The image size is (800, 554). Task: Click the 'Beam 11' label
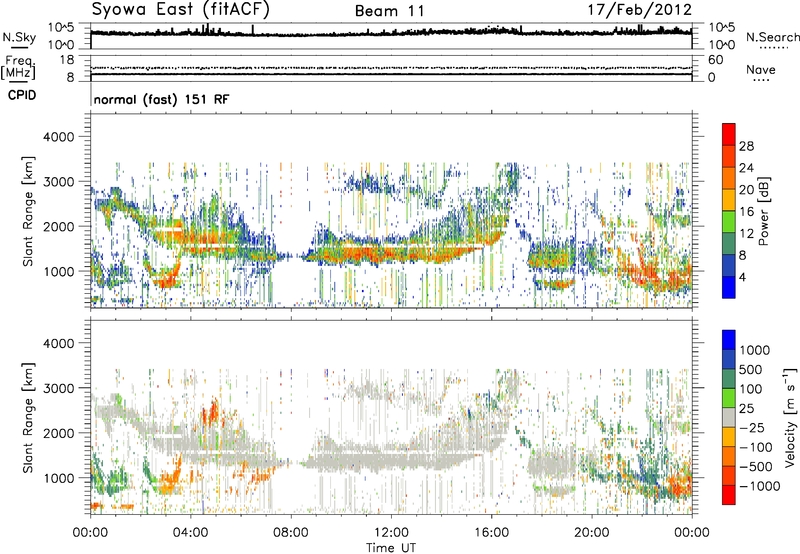point(390,11)
